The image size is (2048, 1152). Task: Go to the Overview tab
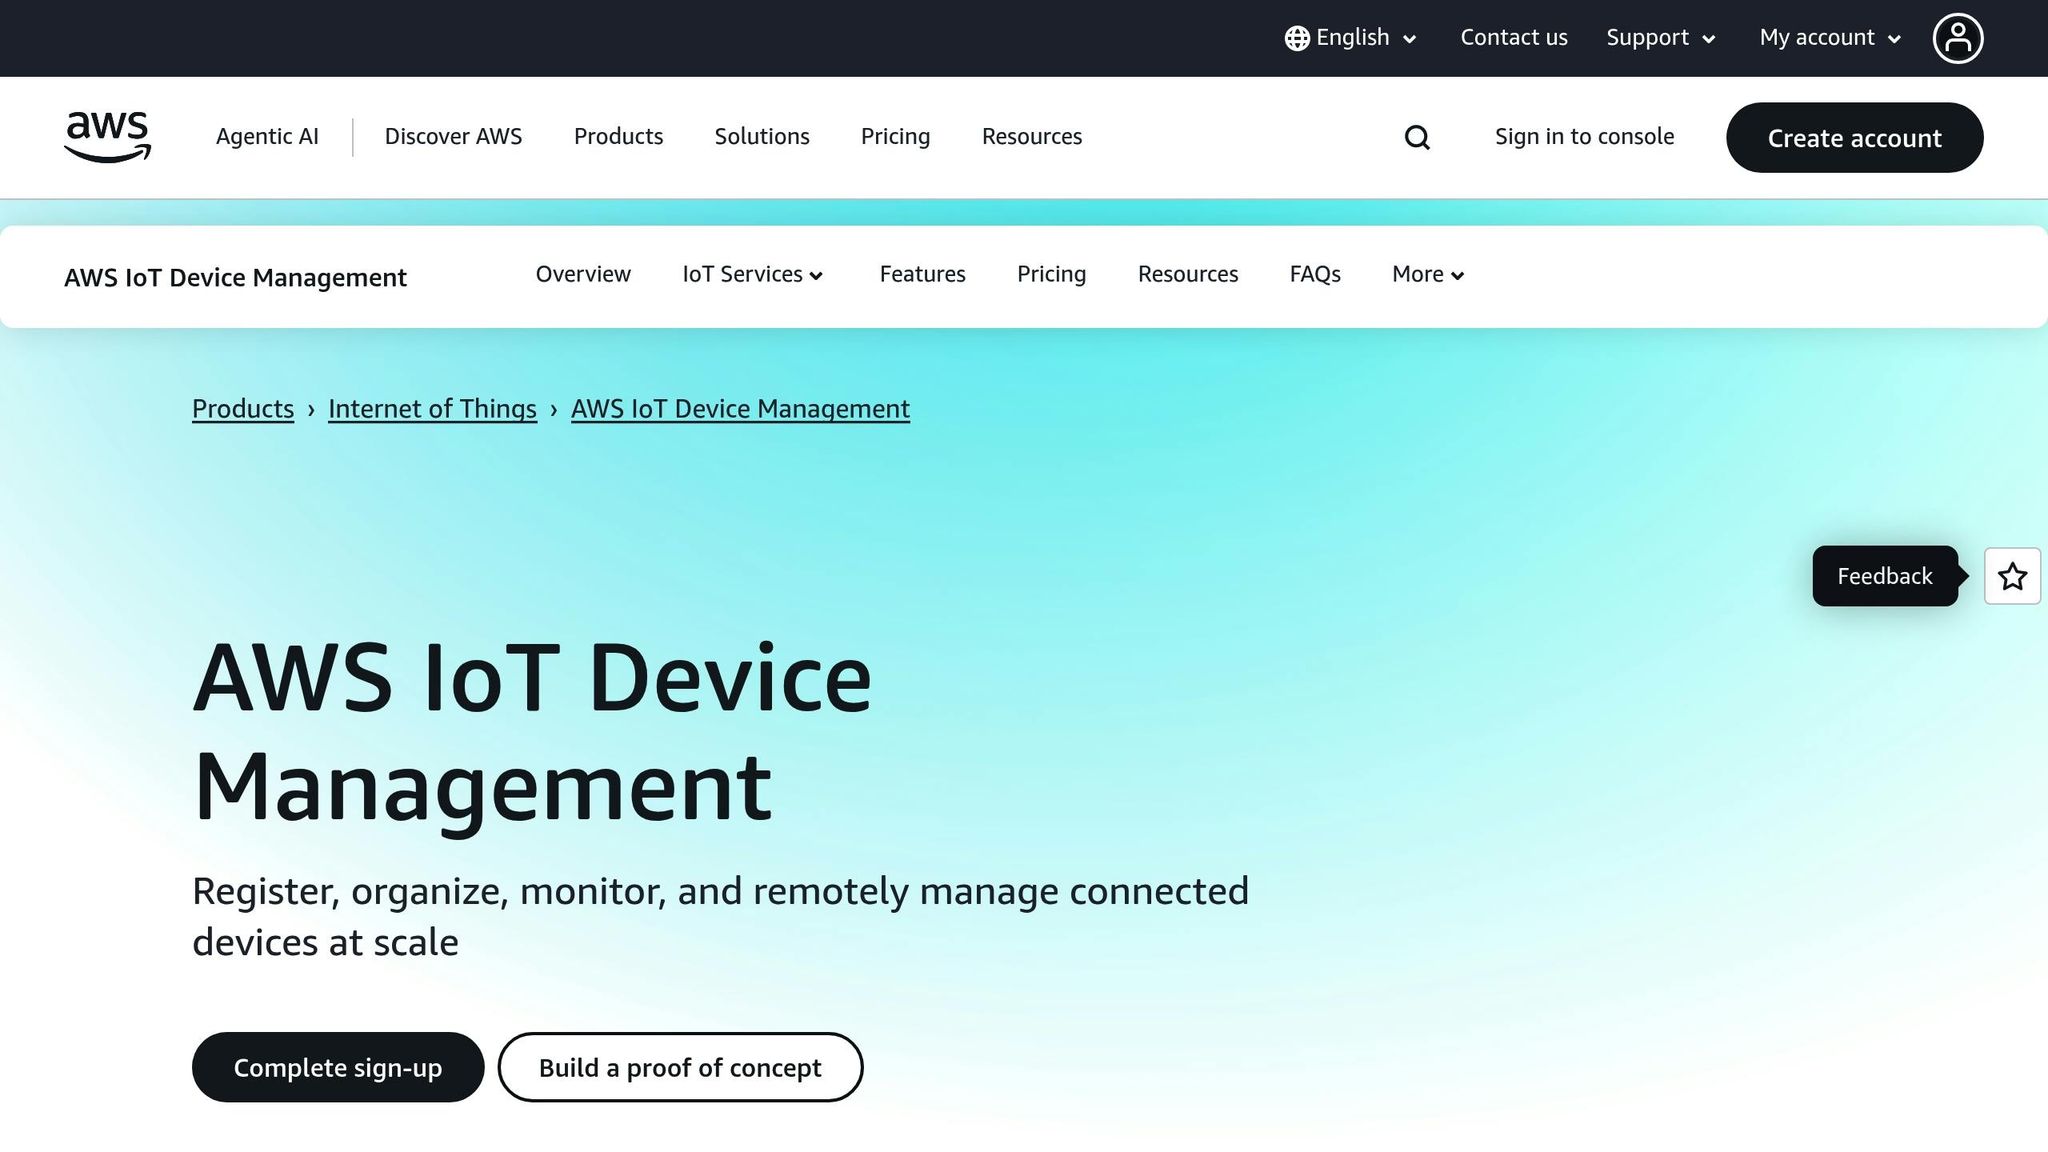[583, 274]
